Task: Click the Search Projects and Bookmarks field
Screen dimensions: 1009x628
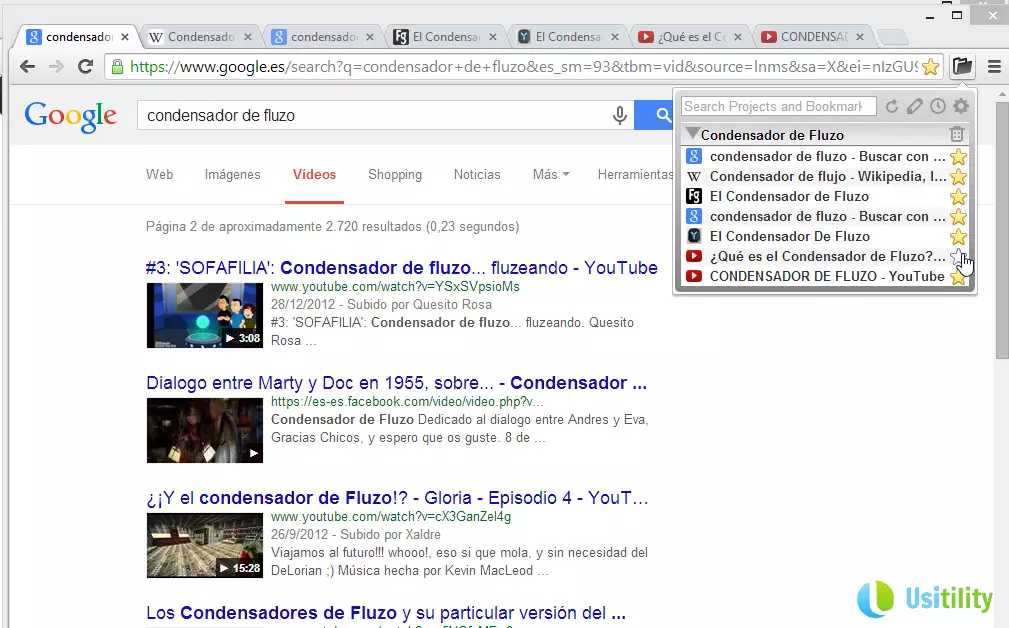Action: (x=778, y=106)
